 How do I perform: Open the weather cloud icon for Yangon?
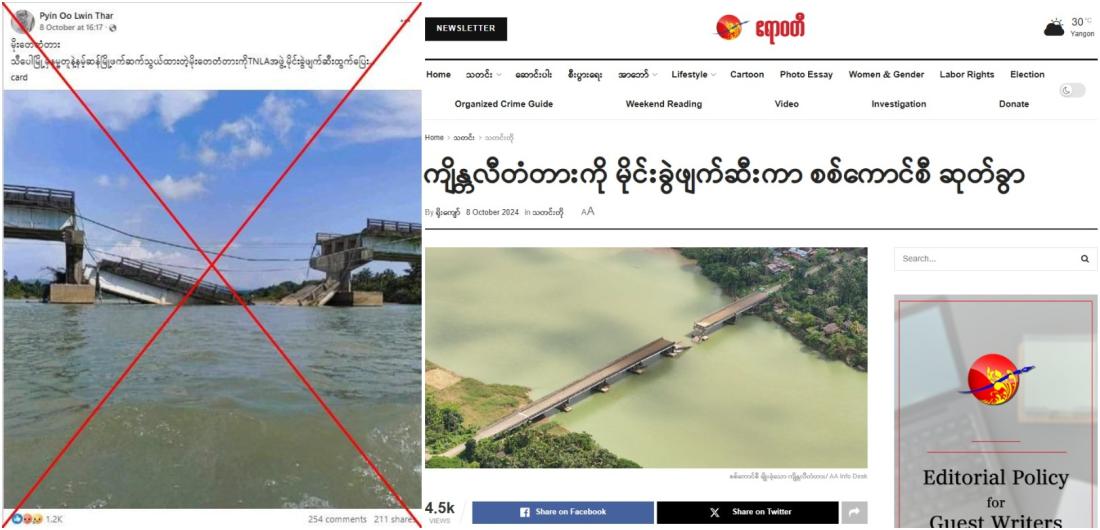[x=1054, y=27]
